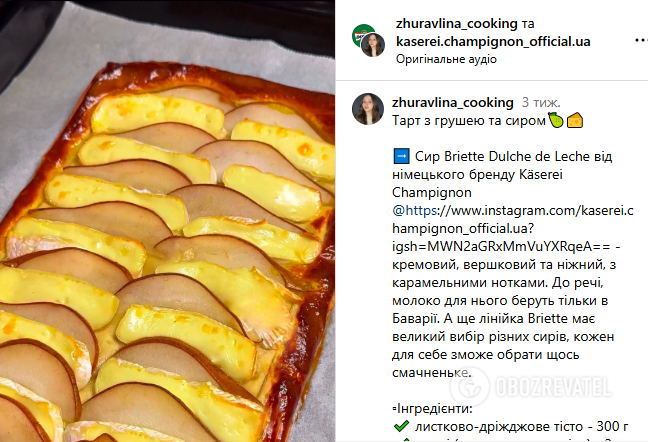This screenshot has width=648, height=442.
Task: Click the Käserei Champignon brand text
Action: (x=477, y=183)
